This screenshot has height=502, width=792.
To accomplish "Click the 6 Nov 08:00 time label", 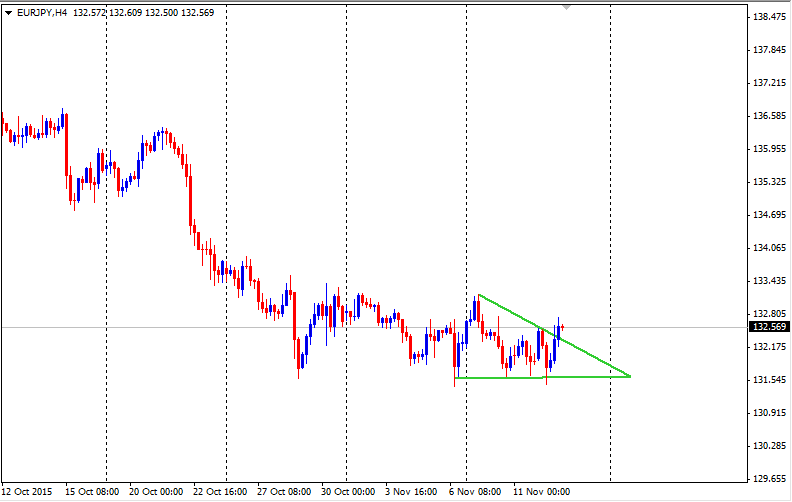I will [x=475, y=491].
